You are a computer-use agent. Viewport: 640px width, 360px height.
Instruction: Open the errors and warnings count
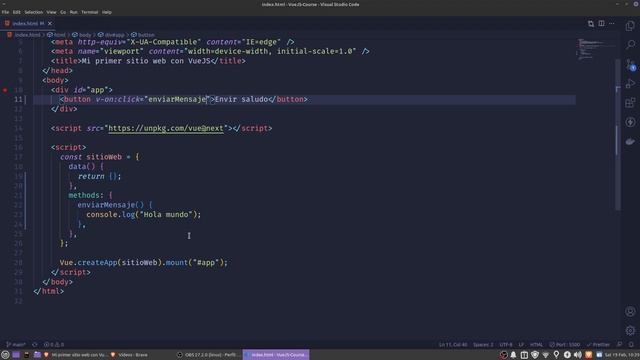(x=54, y=344)
